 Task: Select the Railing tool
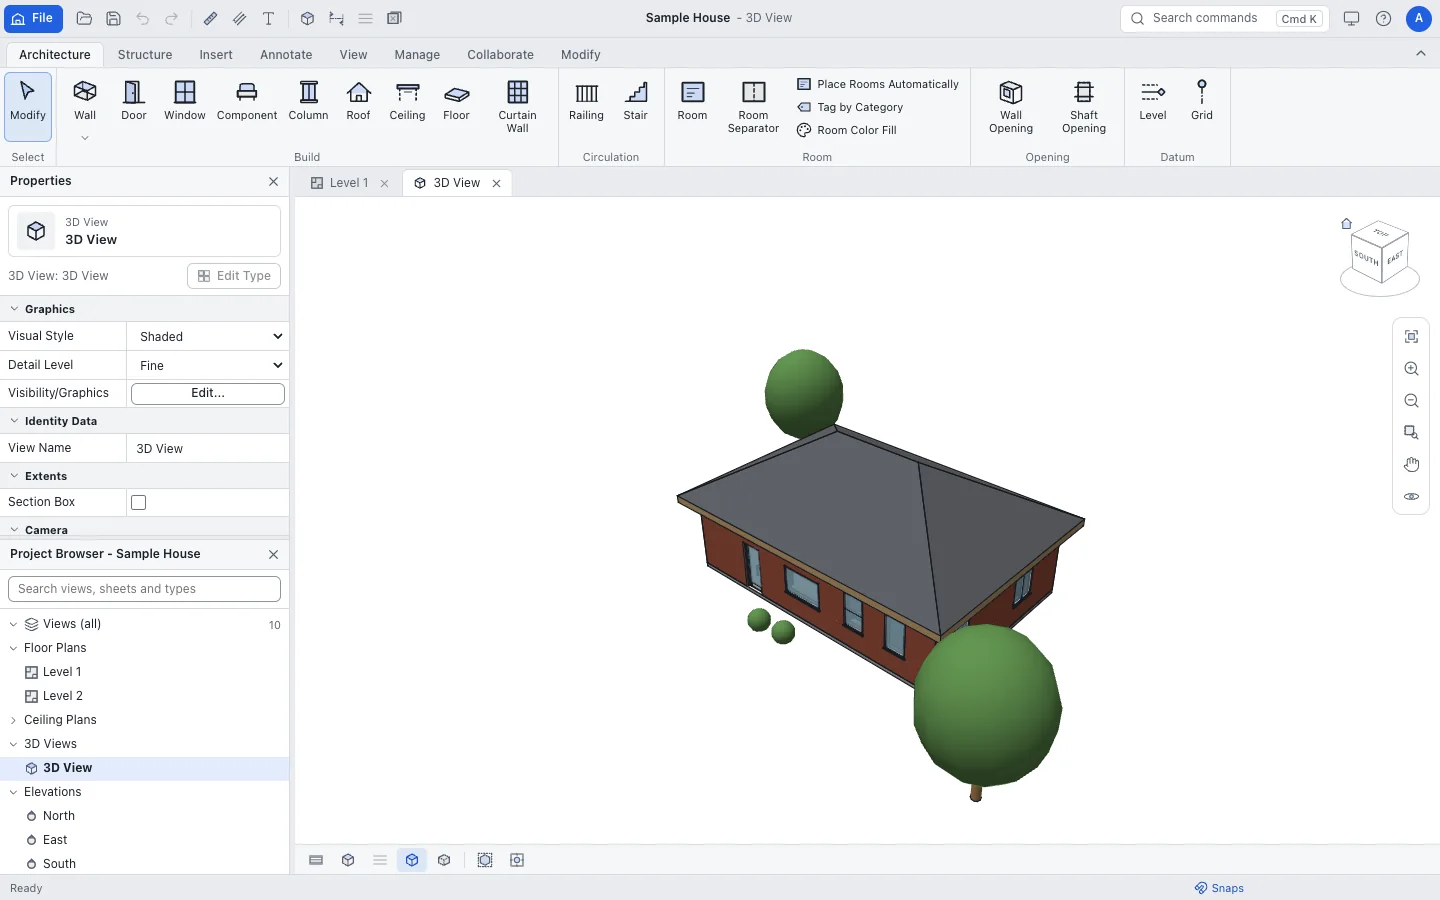[x=586, y=101]
